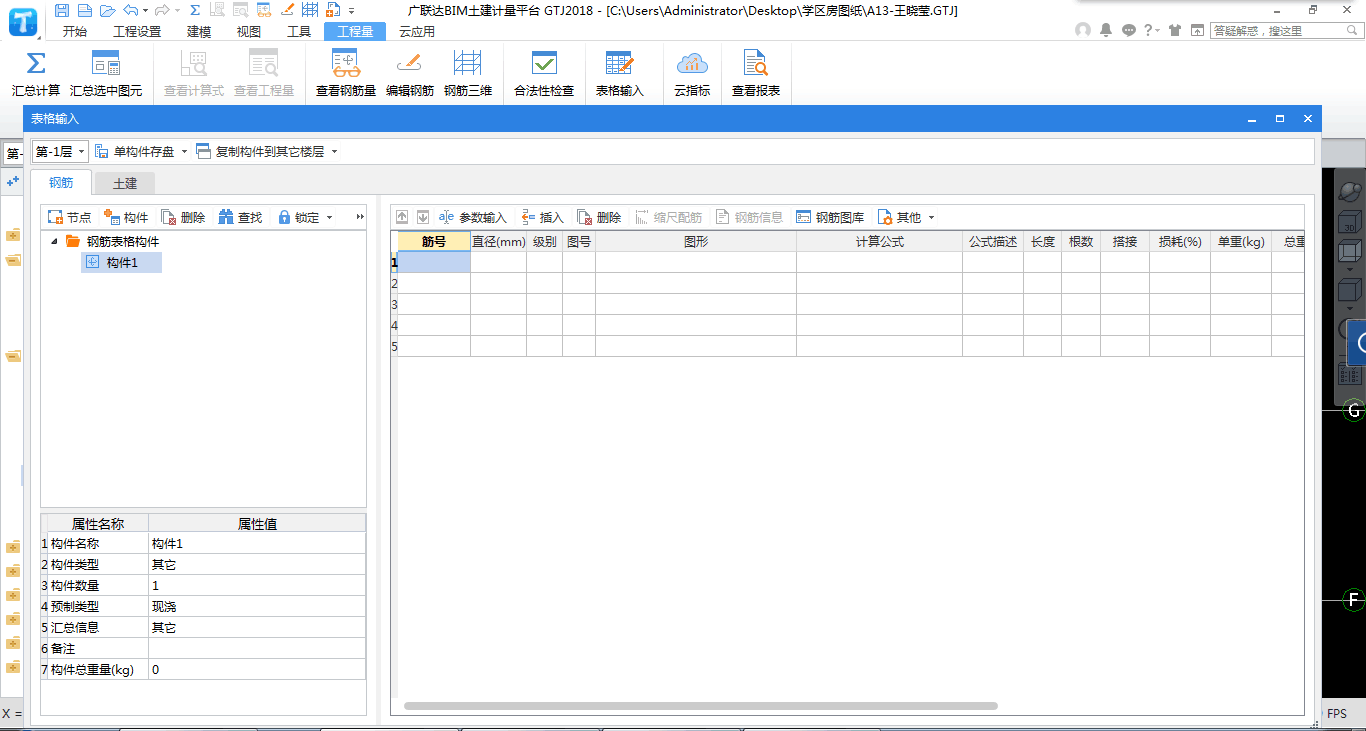
Task: Click the chat message bubble icon
Action: [x=1129, y=30]
